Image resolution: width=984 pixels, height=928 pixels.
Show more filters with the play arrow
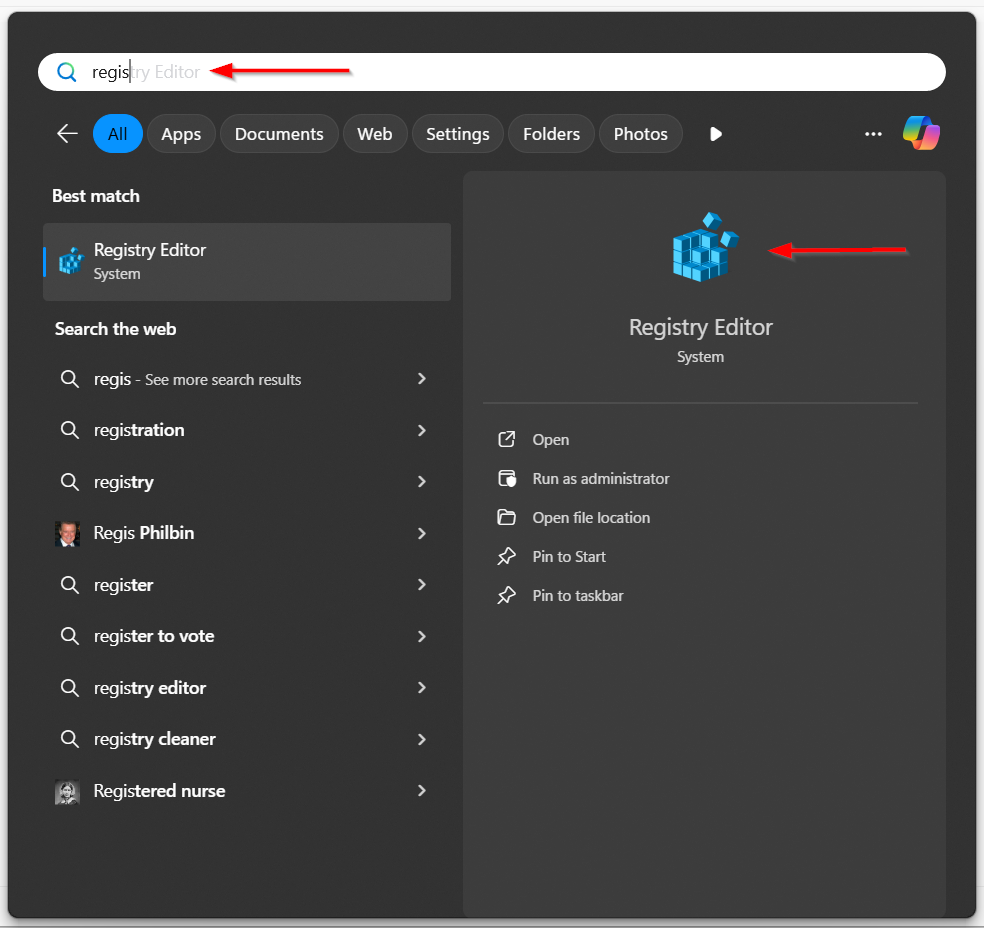pos(715,134)
